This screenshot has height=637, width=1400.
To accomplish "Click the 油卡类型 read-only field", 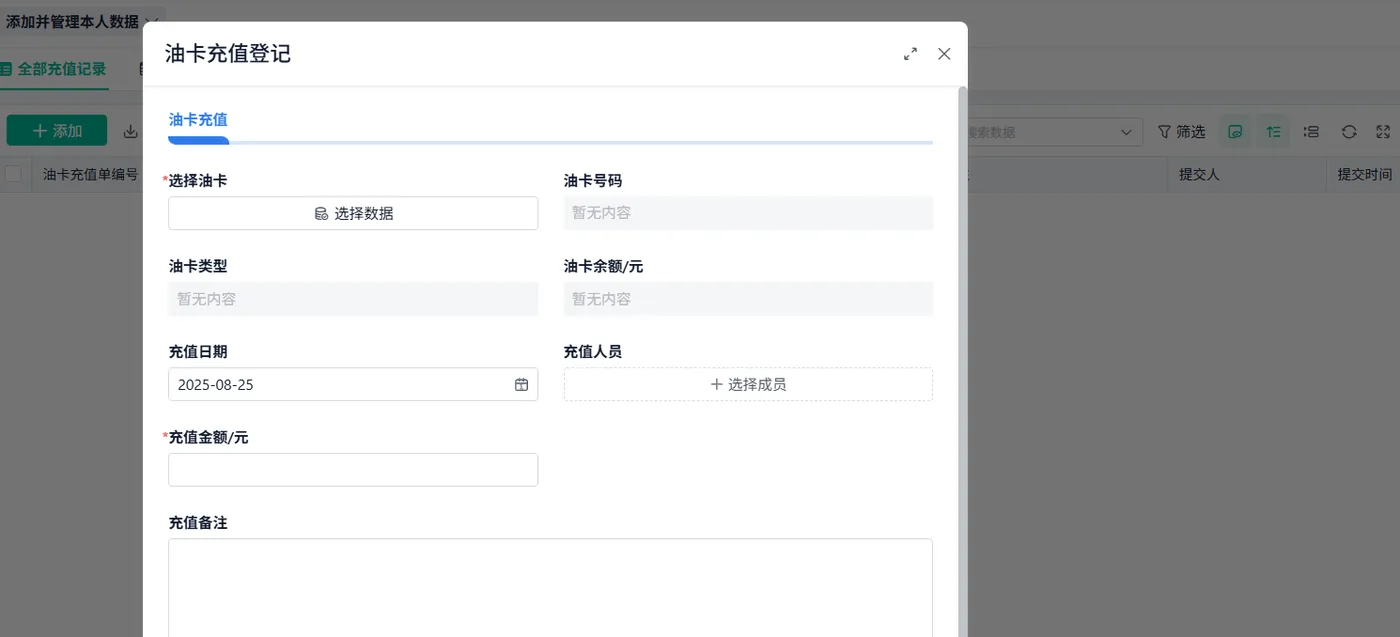I will [353, 299].
